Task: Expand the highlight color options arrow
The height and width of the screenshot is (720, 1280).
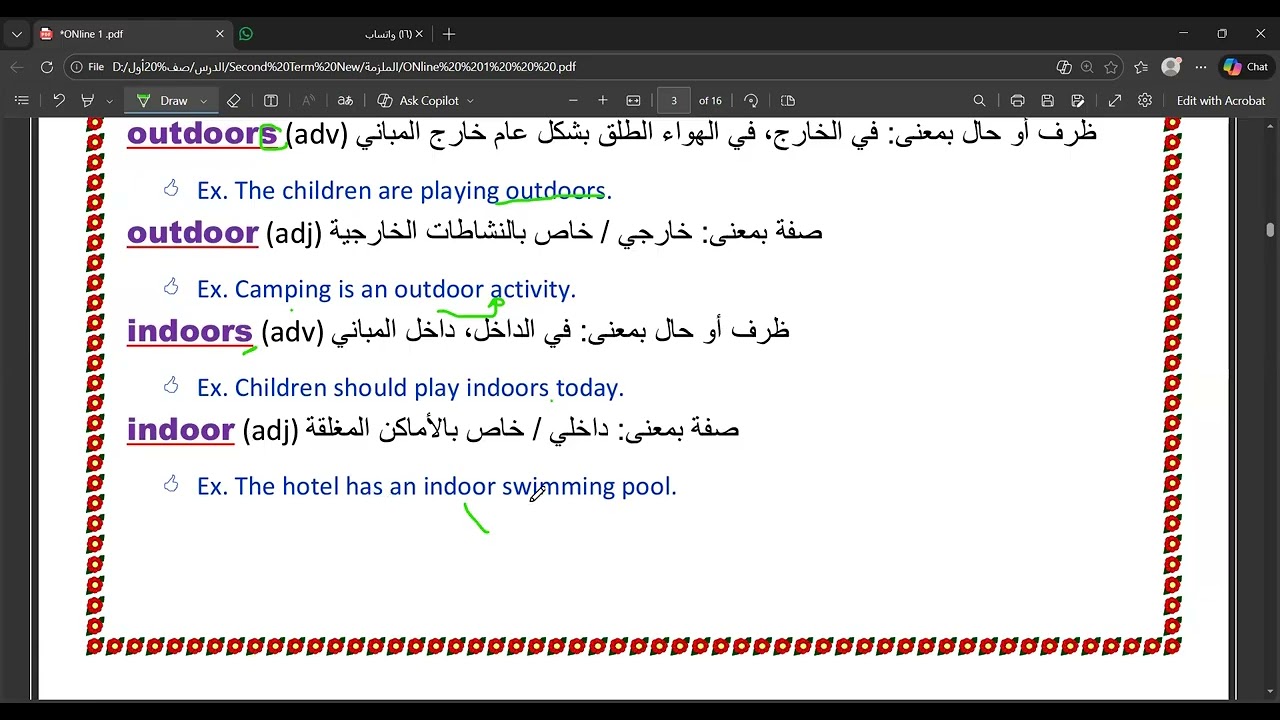Action: (109, 101)
